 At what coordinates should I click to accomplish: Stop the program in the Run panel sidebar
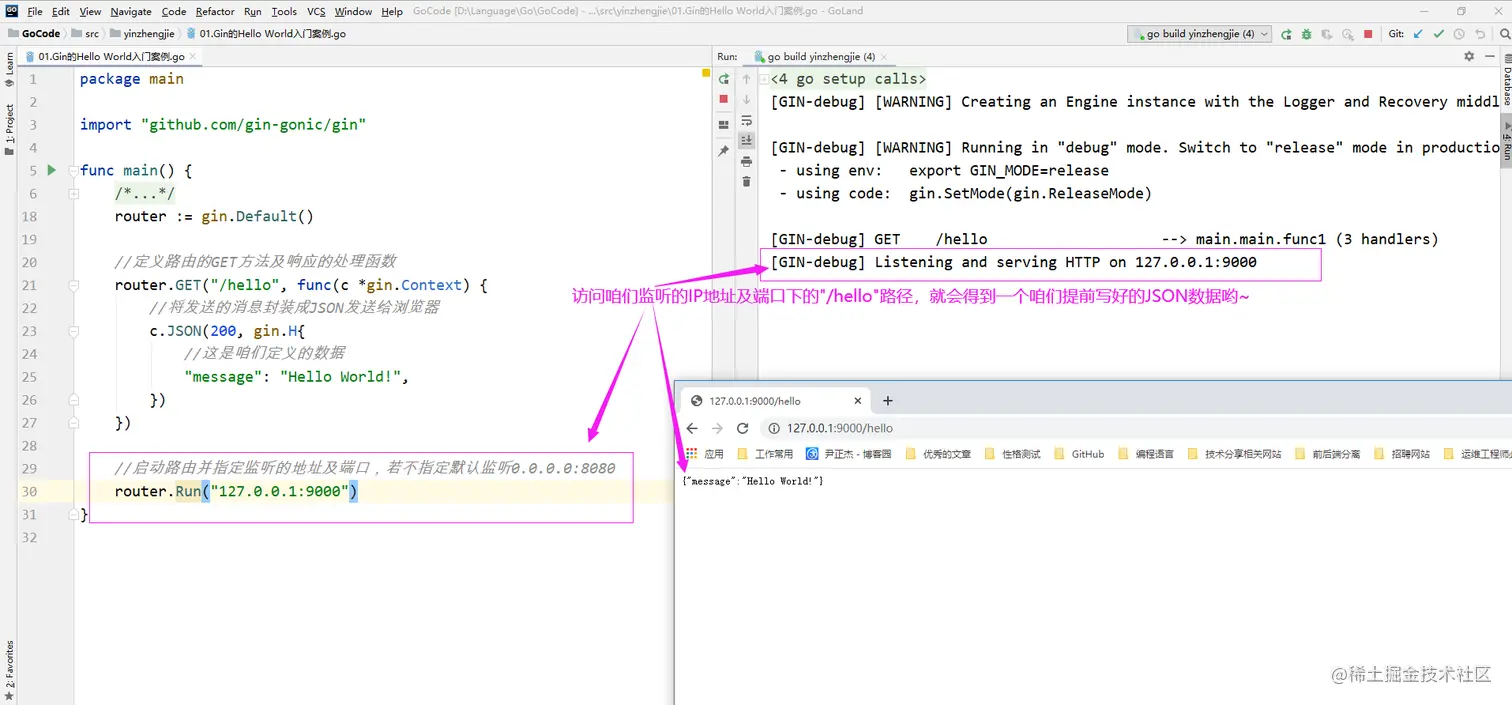click(724, 99)
